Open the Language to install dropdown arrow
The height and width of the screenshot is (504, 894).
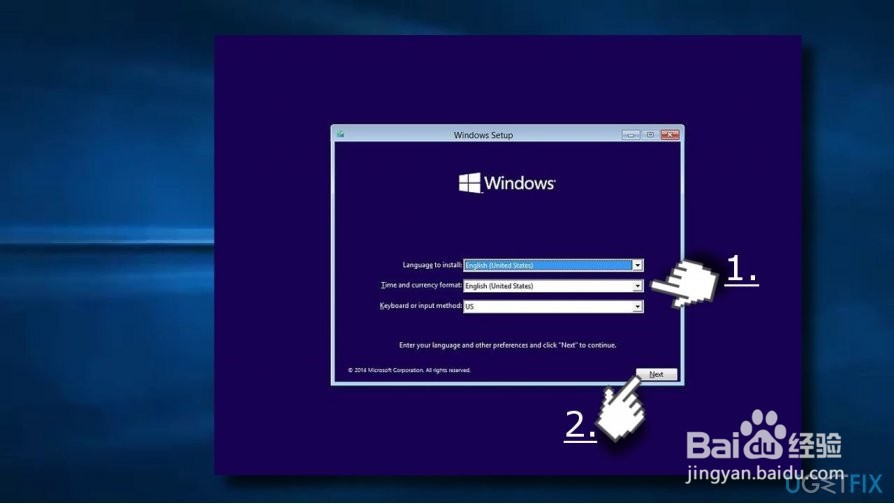(637, 265)
